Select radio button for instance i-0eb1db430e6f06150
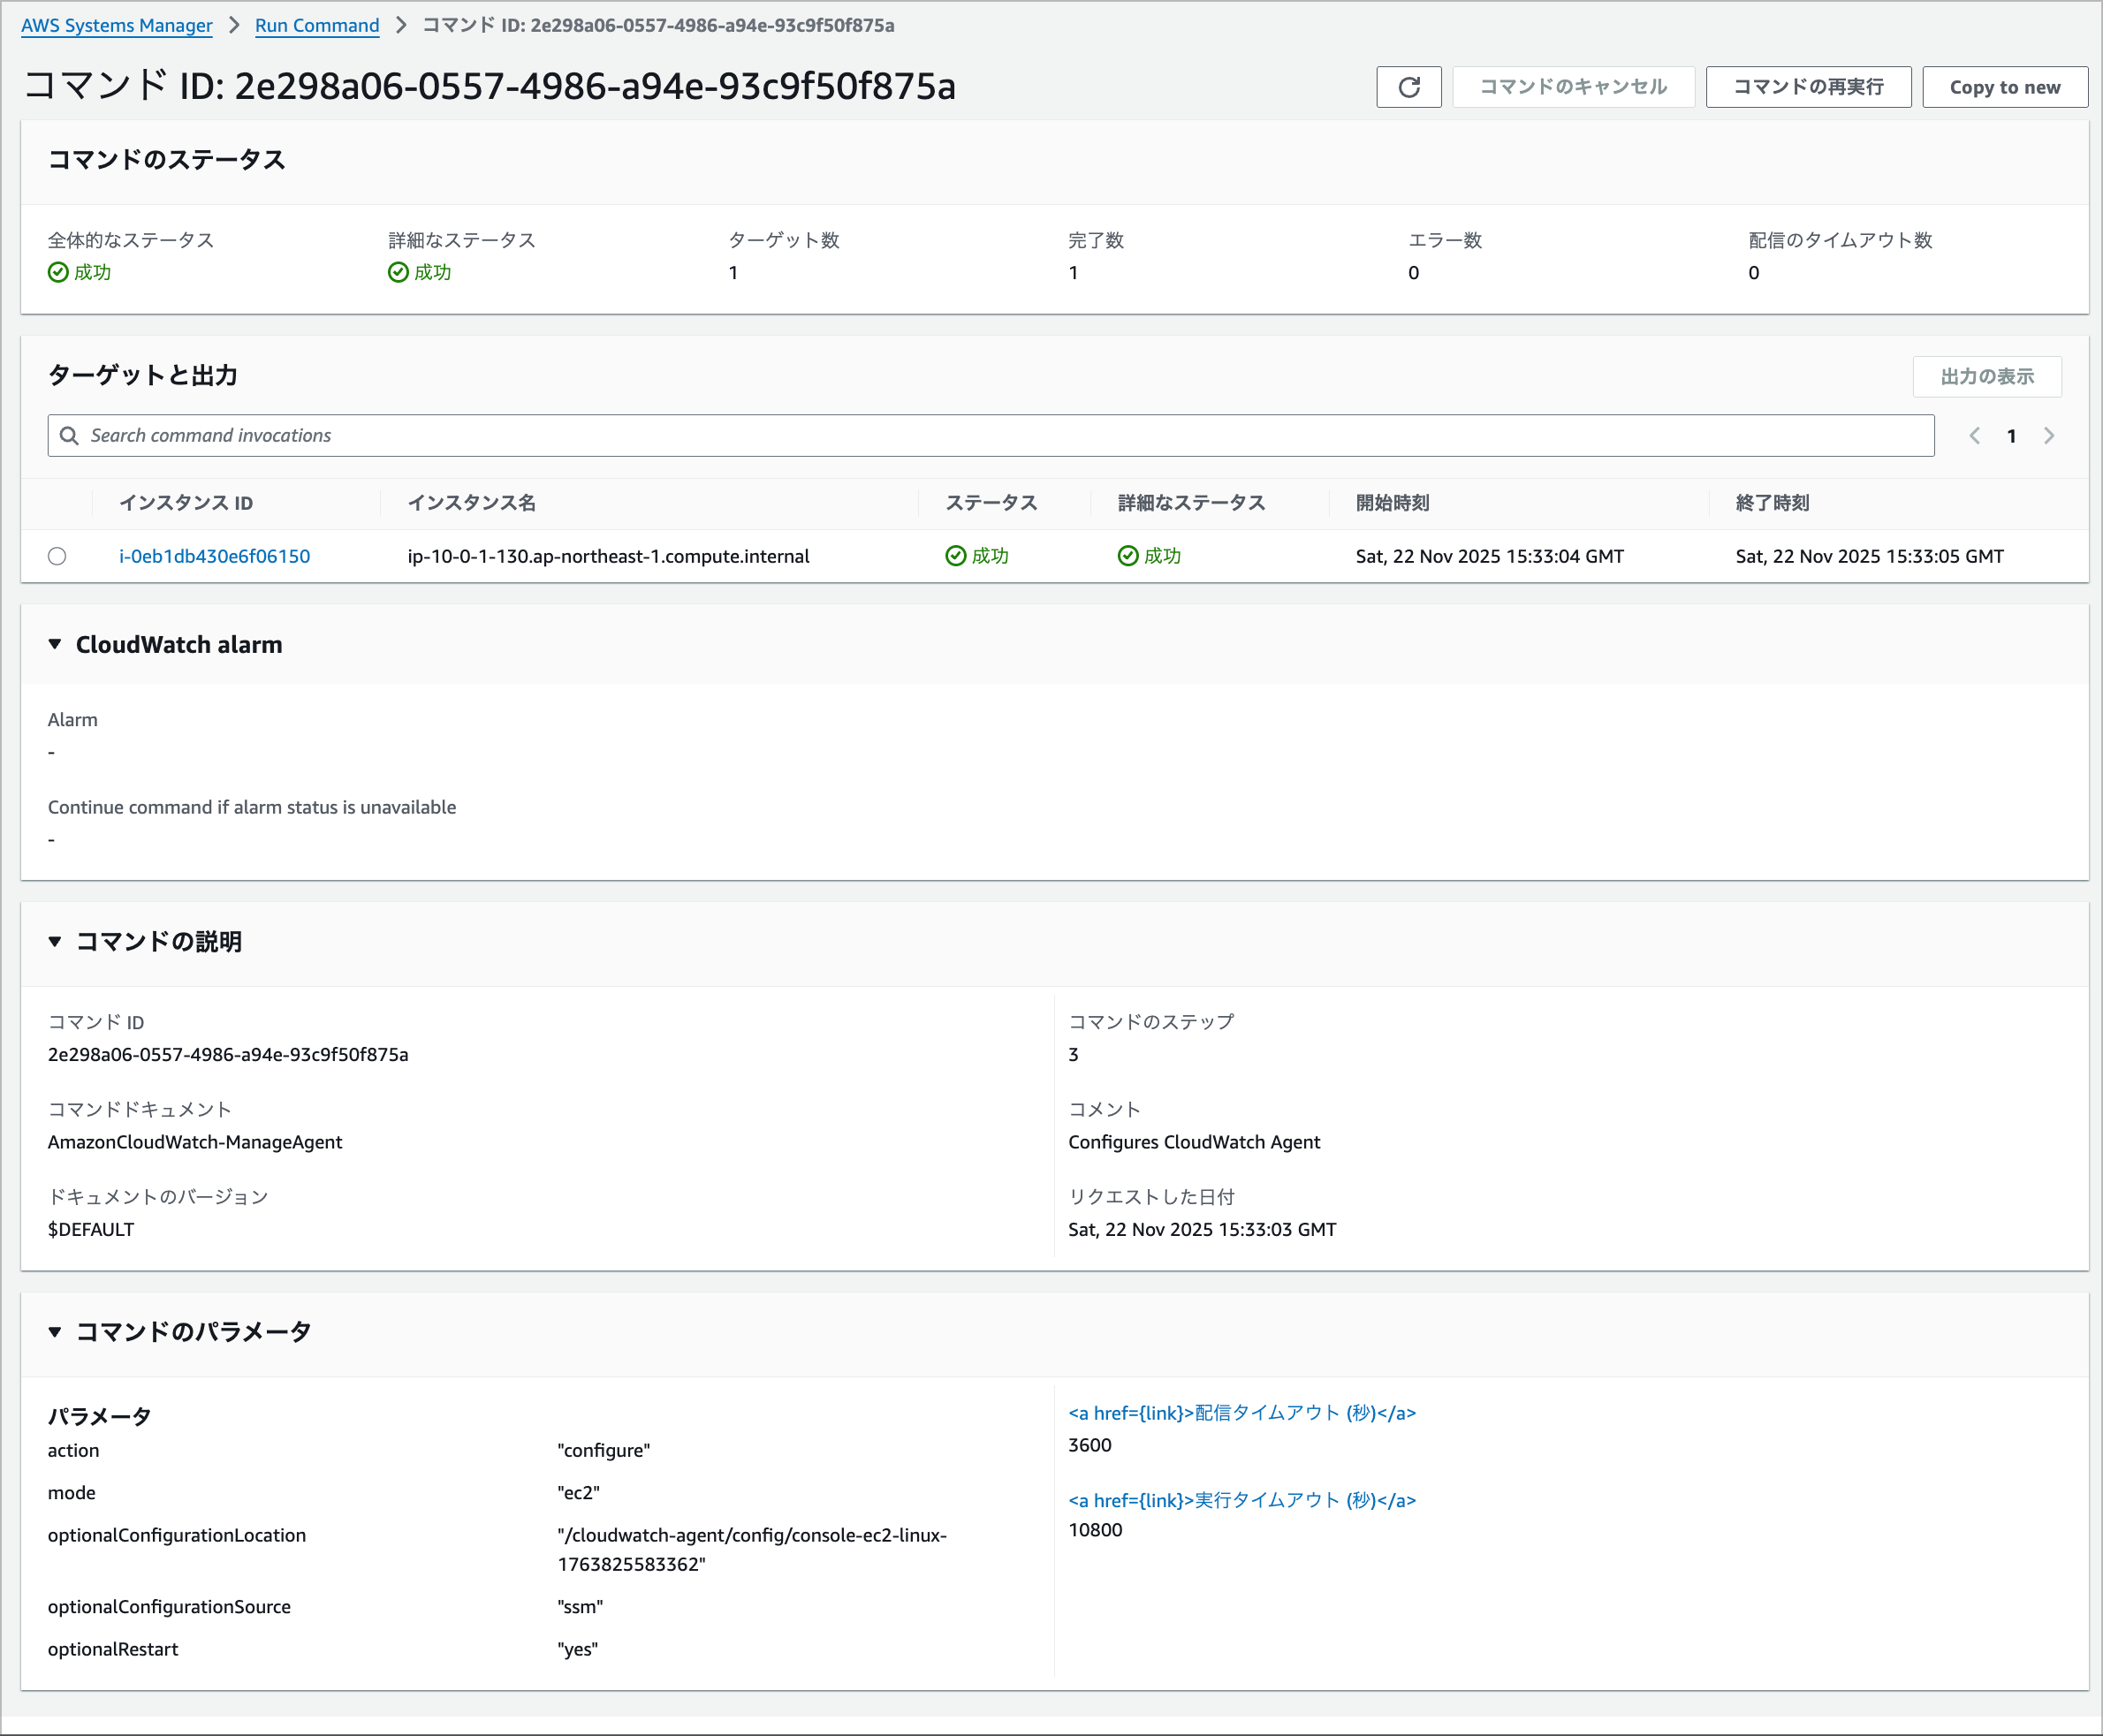Screen dimensions: 2103x1736 coord(57,556)
